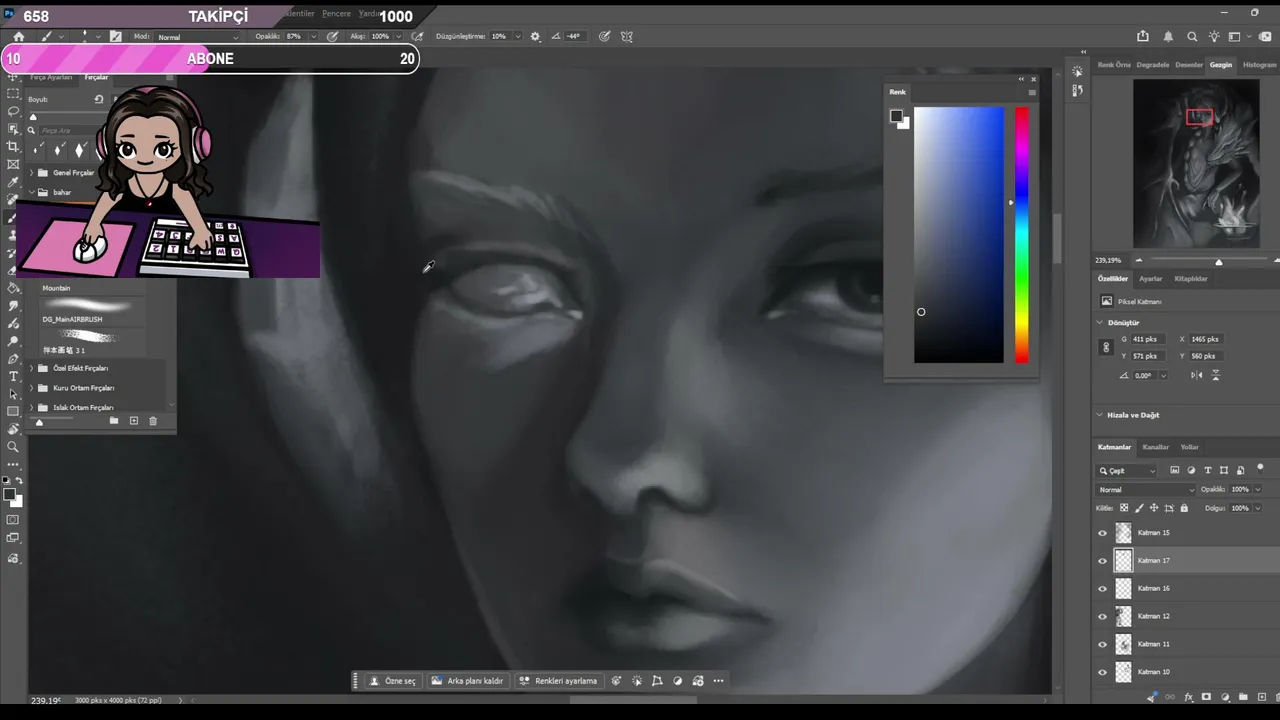This screenshot has width=1280, height=720.
Task: Click the Özne seç button
Action: 392,681
